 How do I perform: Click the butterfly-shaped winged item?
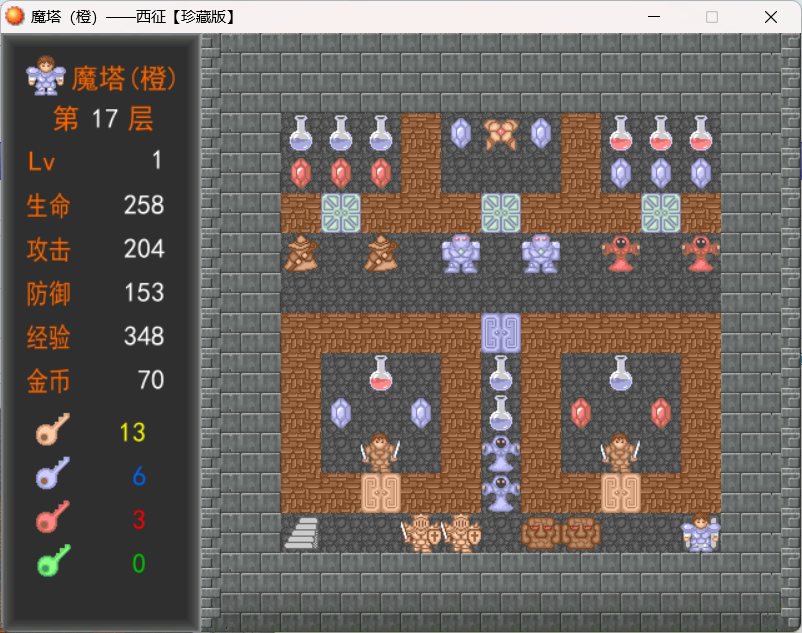(x=501, y=134)
